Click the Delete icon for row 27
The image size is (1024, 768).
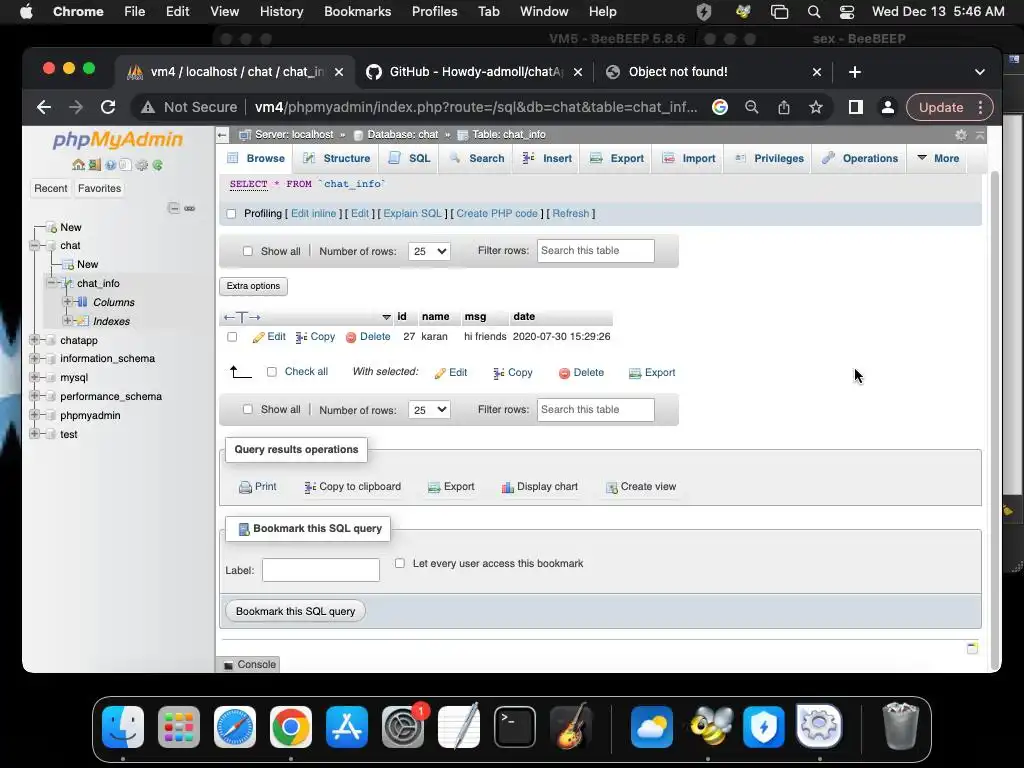click(351, 337)
